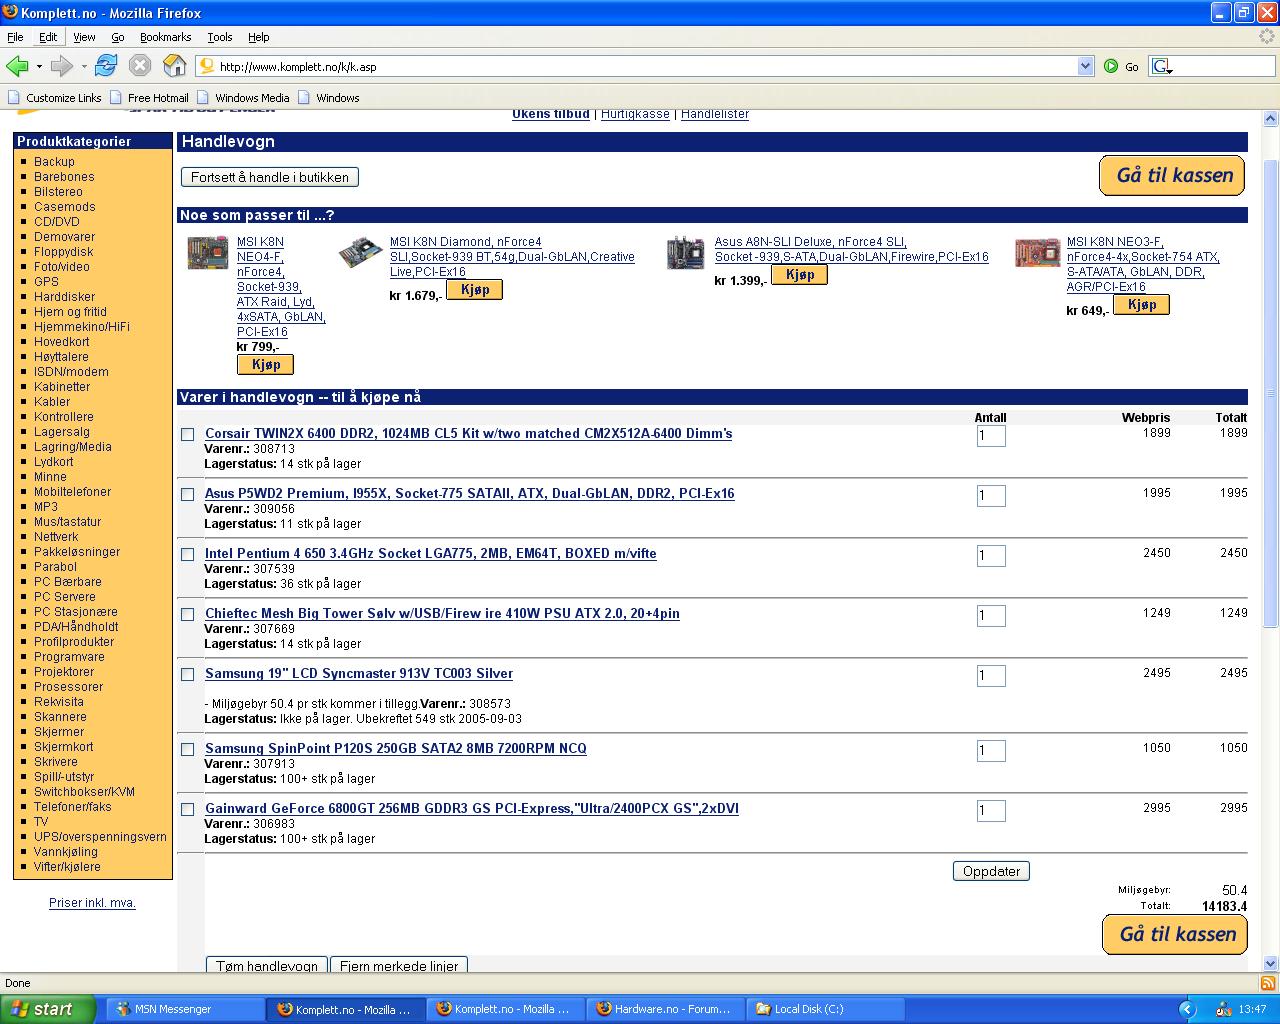Click the MSI K8N Diamond motherboard thumbnail

point(360,251)
